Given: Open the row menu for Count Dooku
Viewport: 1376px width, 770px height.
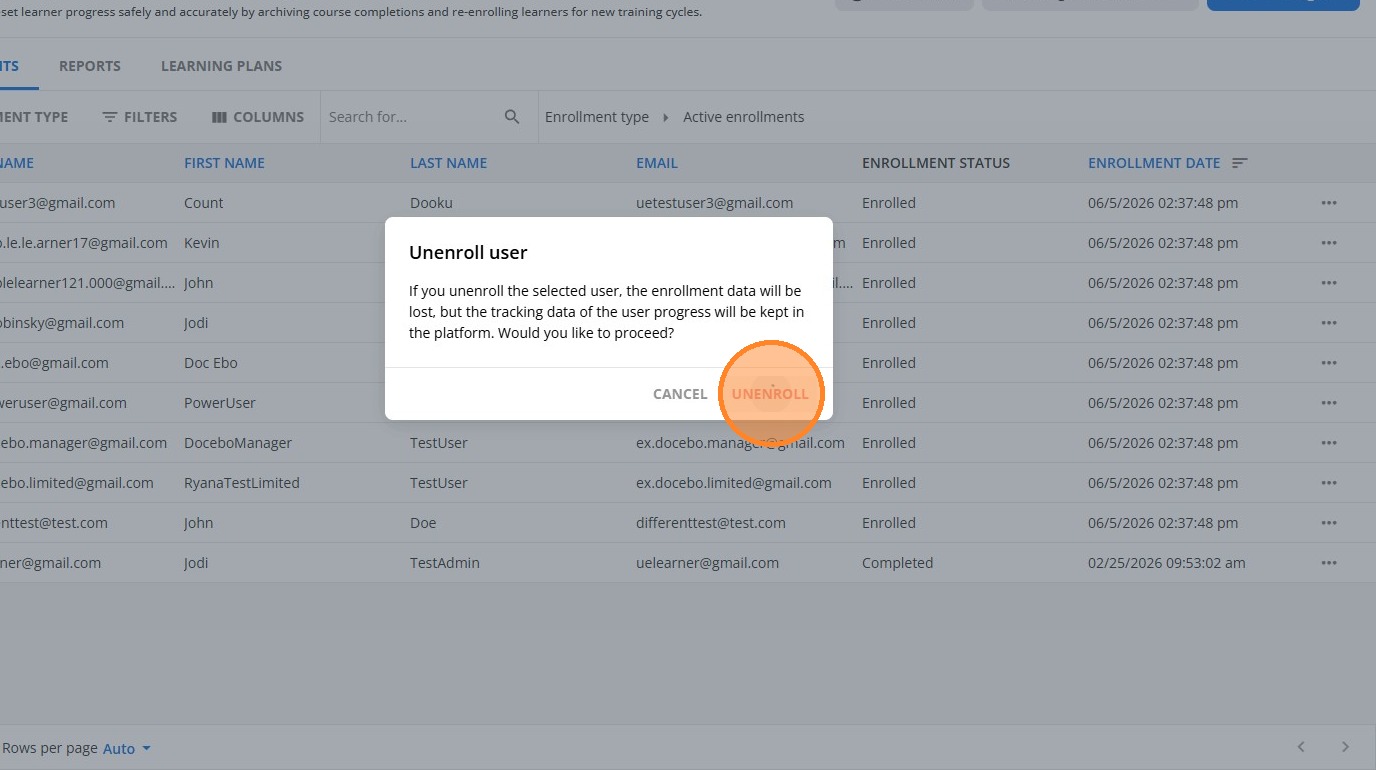Looking at the screenshot, I should tap(1329, 203).
